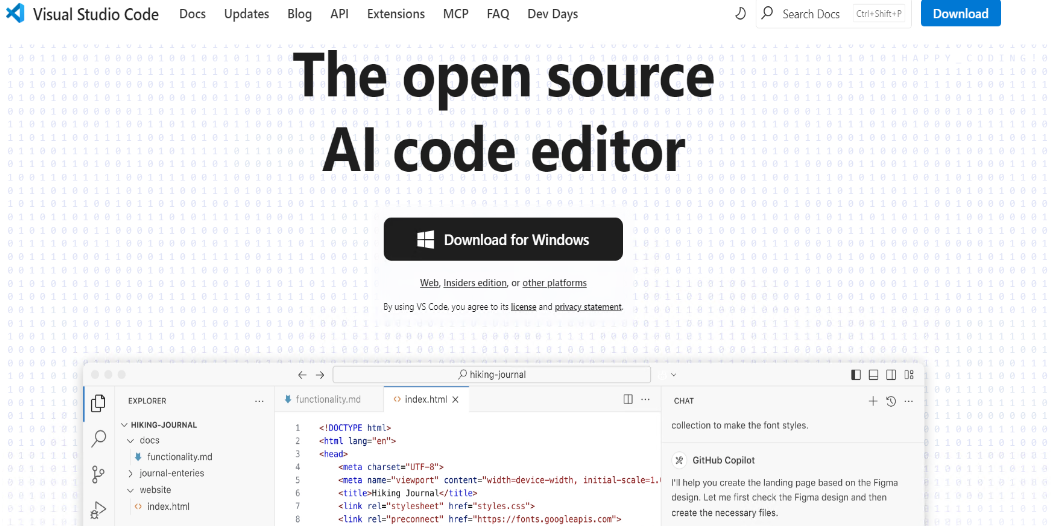Go back with the left arrow icon
Viewport: 1051px width, 526px height.
[302, 375]
